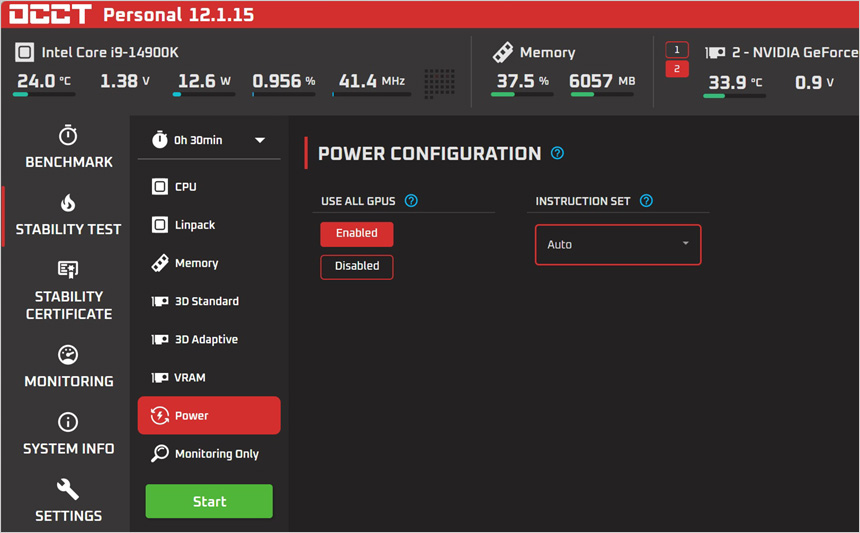Set Use All GPUs to Enabled

(357, 234)
